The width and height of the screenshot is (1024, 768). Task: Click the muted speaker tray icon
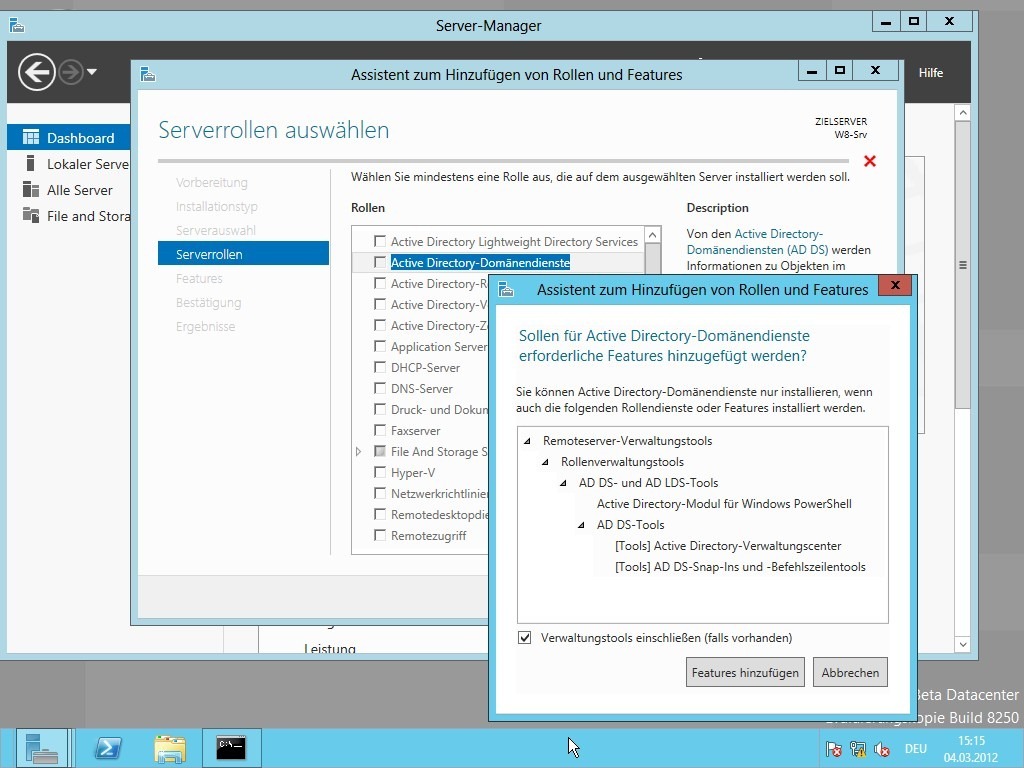point(882,750)
